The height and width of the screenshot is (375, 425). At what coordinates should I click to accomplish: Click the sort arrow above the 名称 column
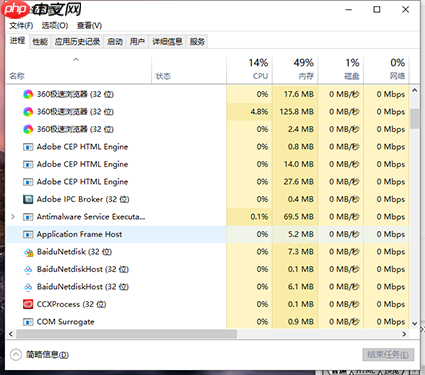(x=76, y=60)
